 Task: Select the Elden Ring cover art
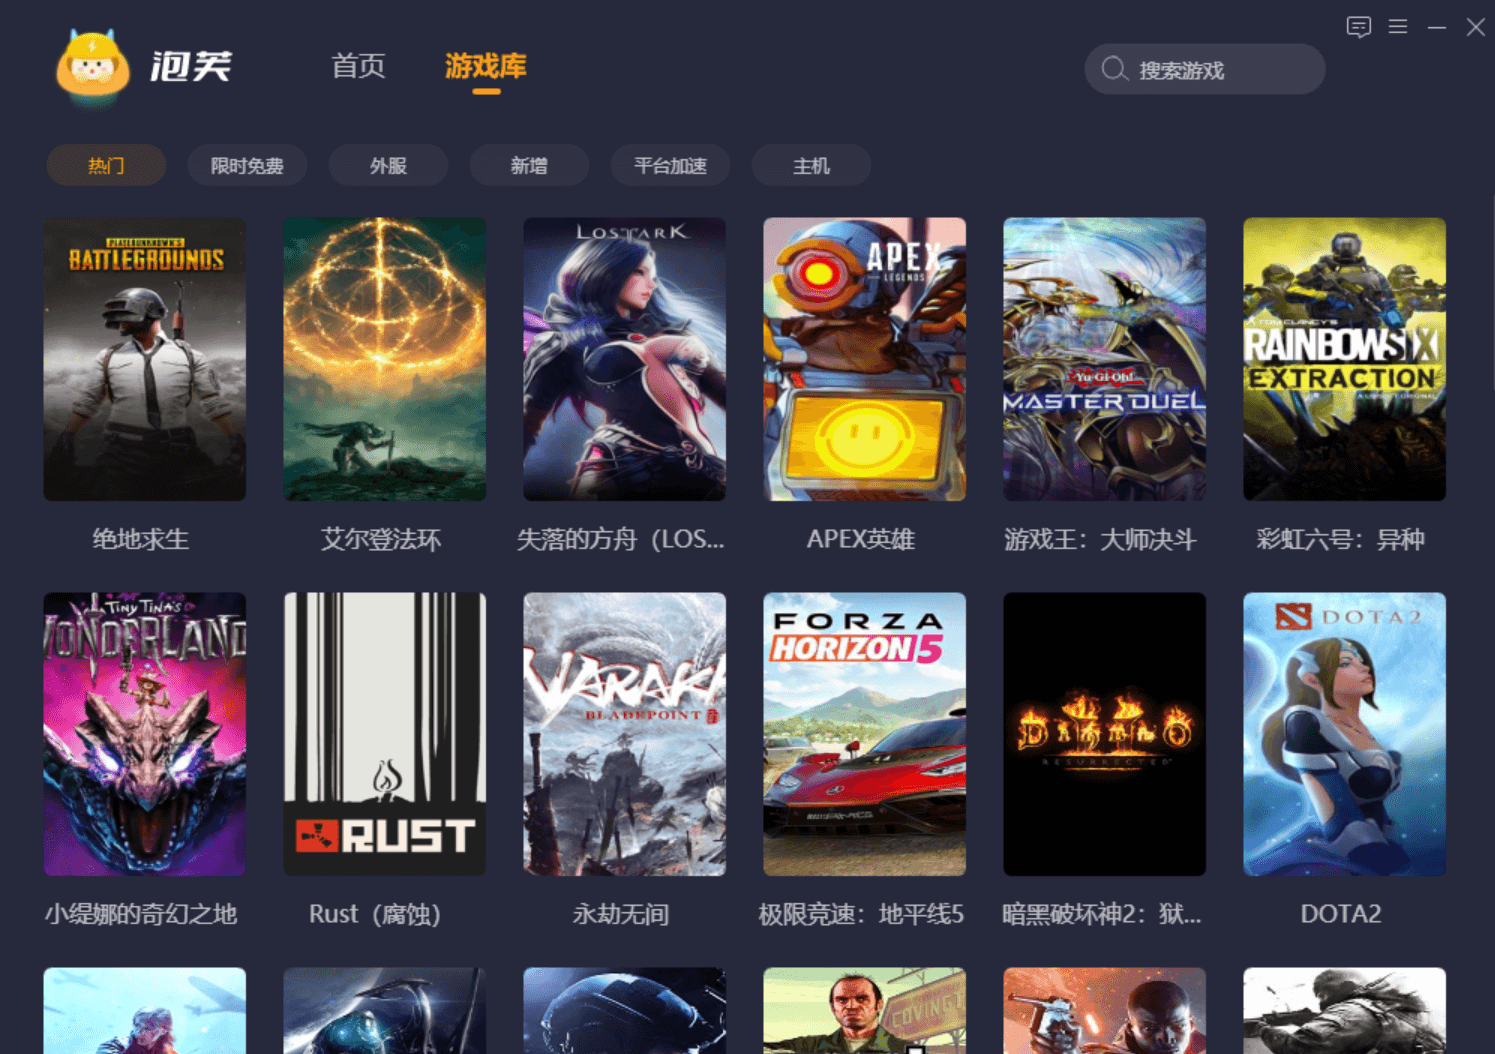pyautogui.click(x=385, y=359)
